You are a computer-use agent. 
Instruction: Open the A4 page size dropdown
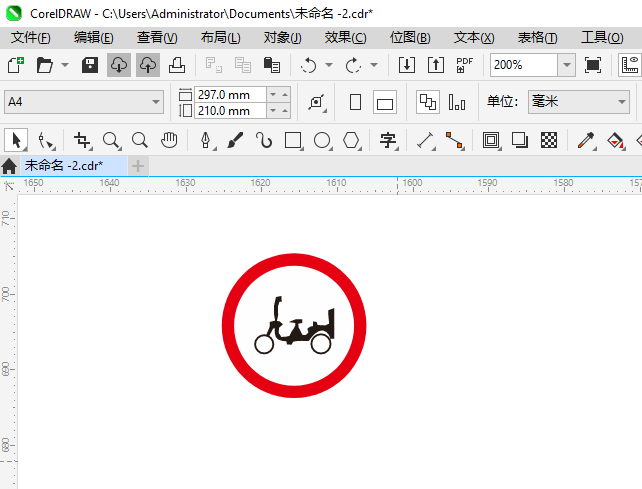pos(84,102)
